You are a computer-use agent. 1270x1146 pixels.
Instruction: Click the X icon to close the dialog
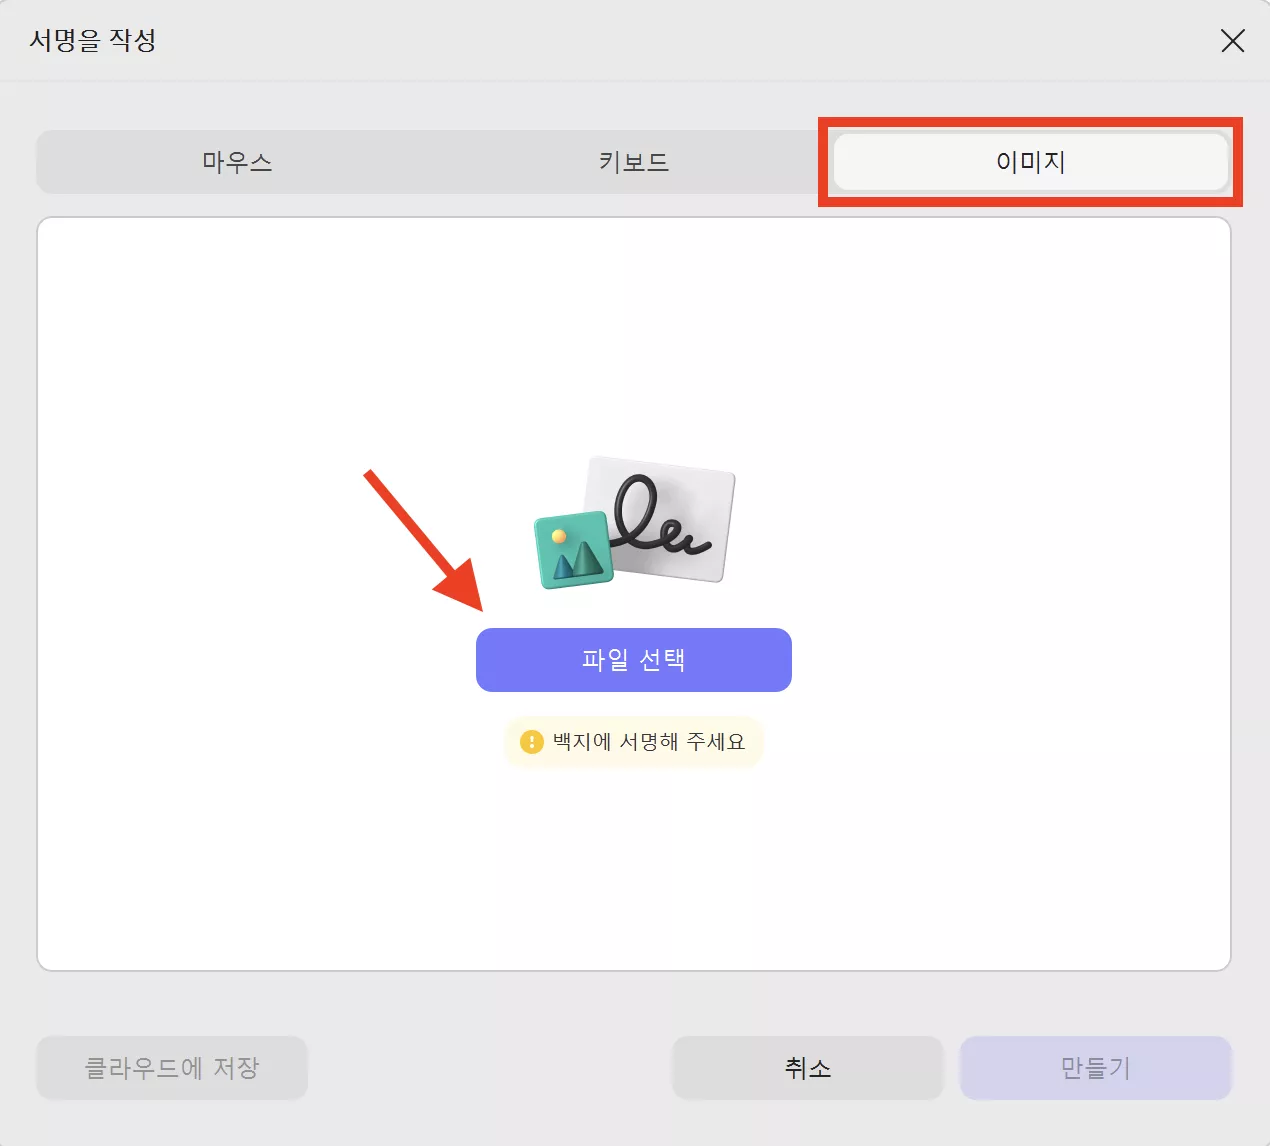1232,41
